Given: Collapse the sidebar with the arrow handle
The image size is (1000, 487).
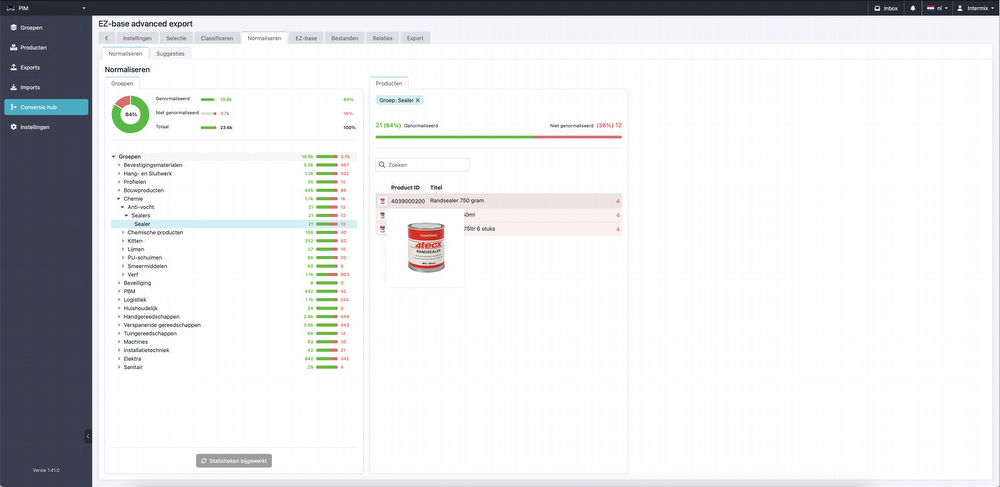Looking at the screenshot, I should tap(88, 436).
